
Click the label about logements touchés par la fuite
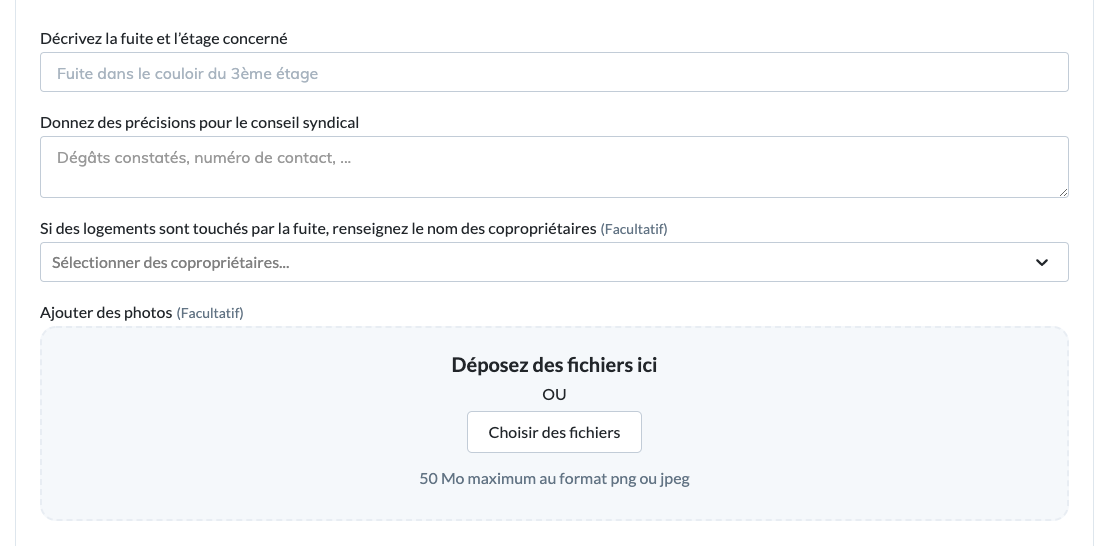tap(318, 229)
